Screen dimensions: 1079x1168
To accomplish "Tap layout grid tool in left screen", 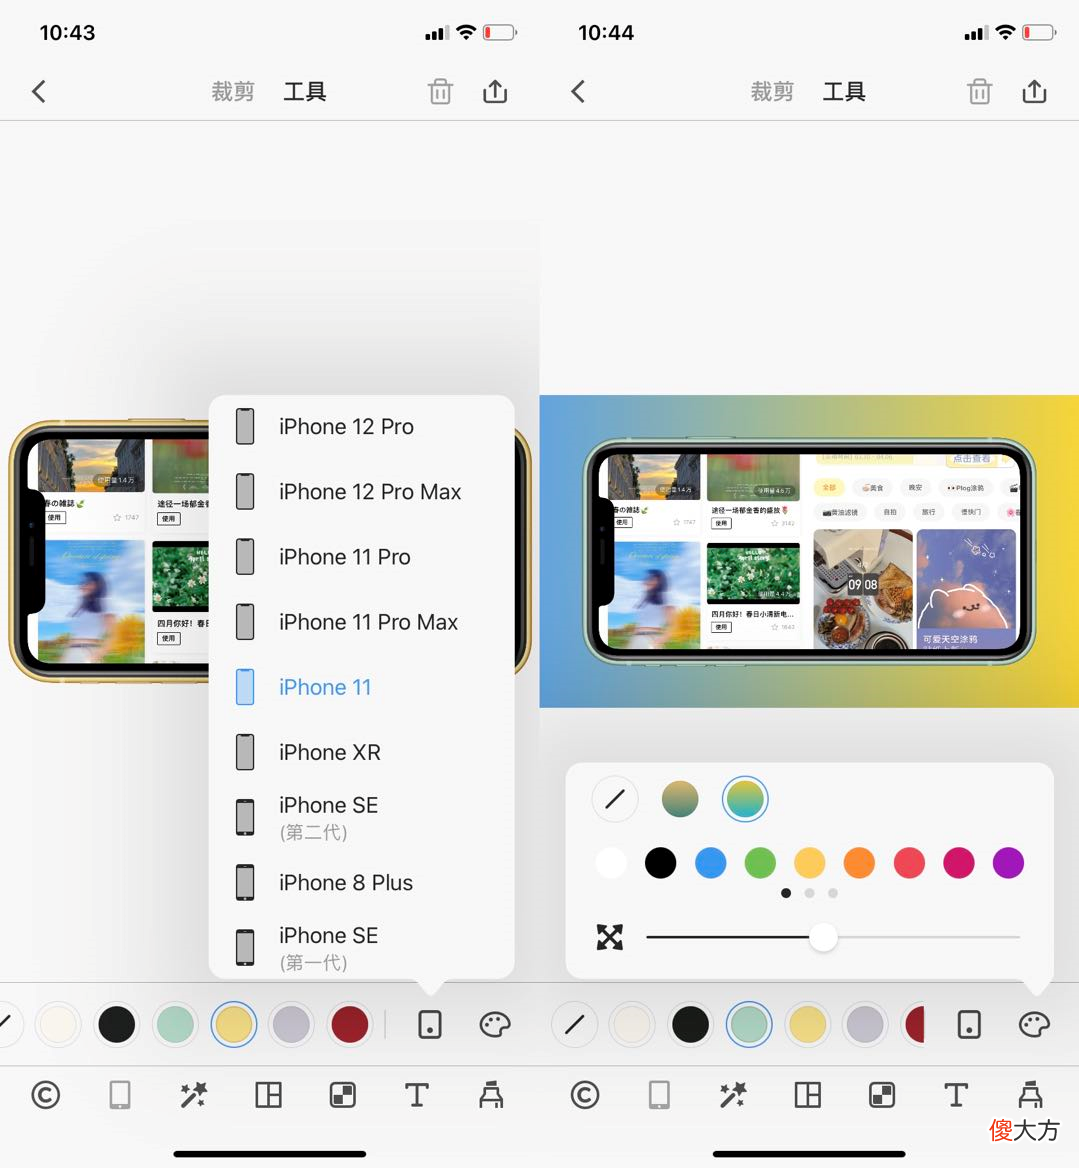I will [x=268, y=1096].
